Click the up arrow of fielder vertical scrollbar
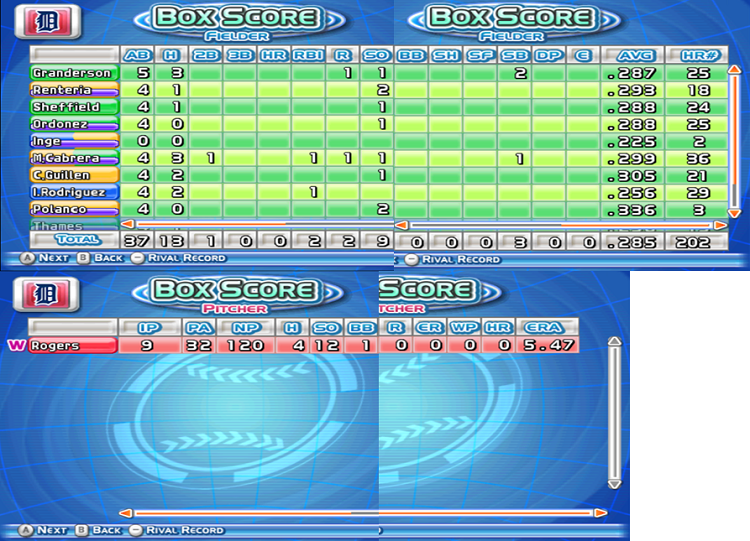This screenshot has height=541, width=750. tap(734, 70)
